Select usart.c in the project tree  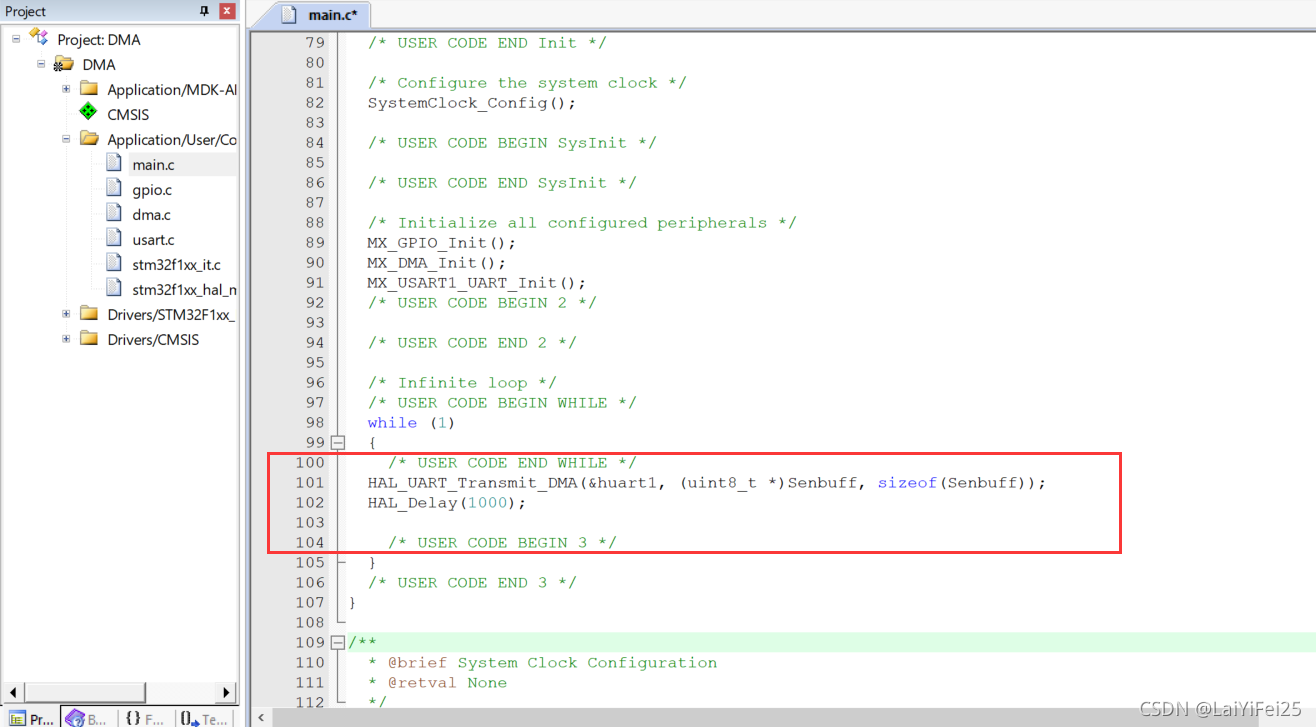pyautogui.click(x=153, y=239)
